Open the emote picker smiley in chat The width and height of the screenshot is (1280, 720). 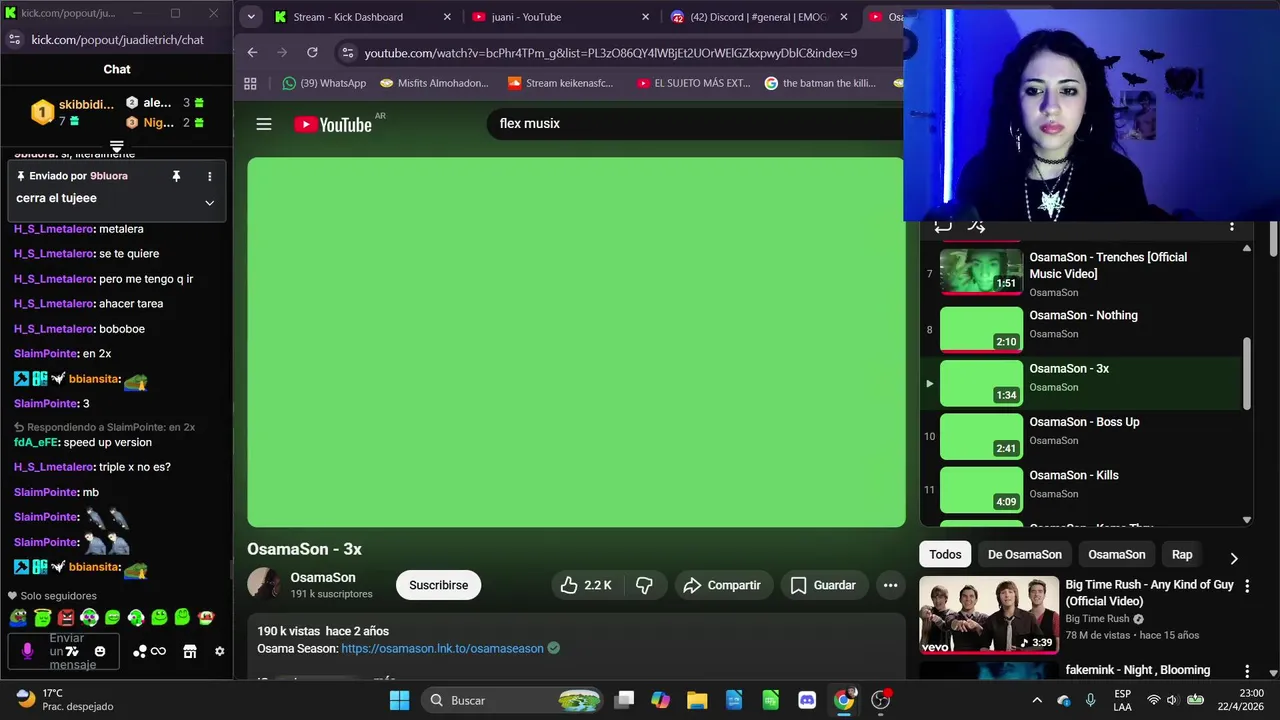click(100, 651)
